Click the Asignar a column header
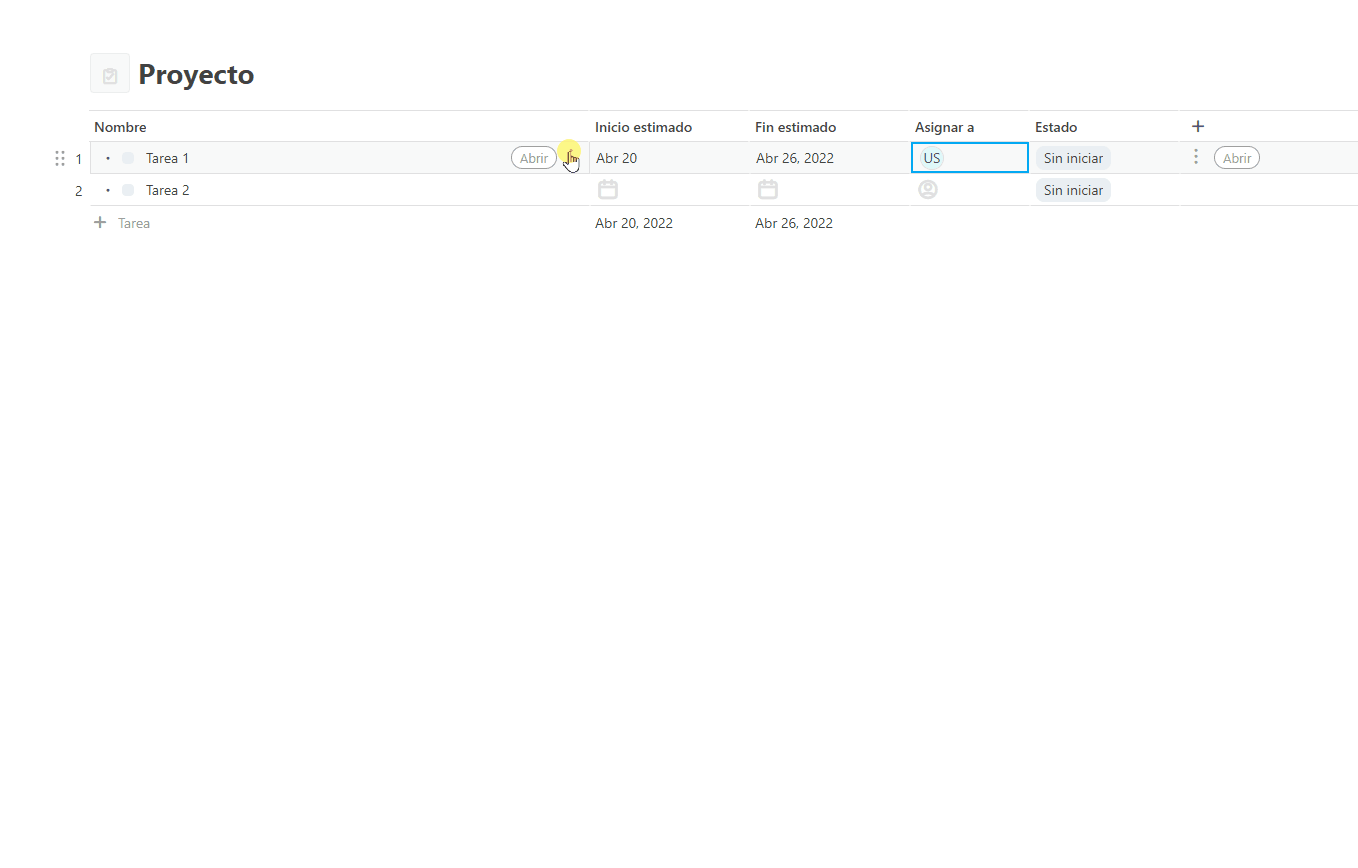 coord(944,127)
